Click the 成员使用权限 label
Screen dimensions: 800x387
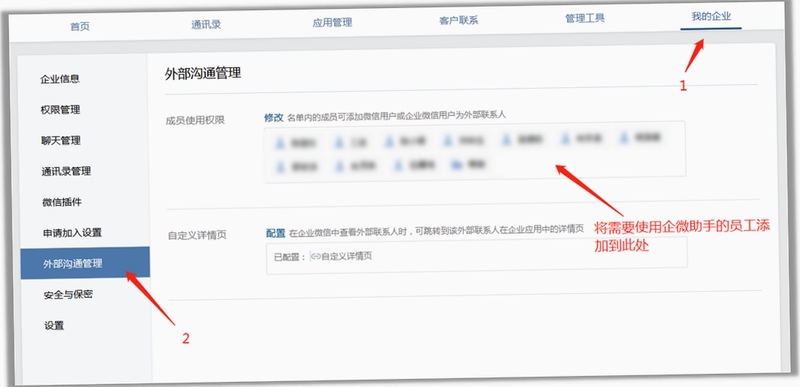[x=195, y=120]
